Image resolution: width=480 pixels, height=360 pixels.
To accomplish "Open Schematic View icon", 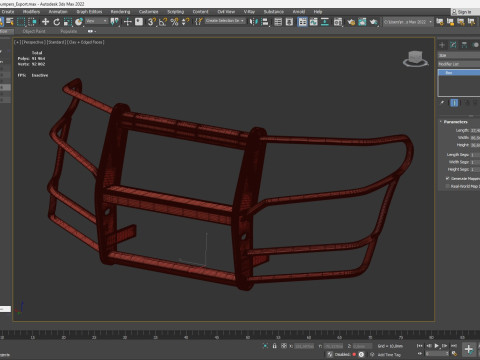I will (x=325, y=22).
